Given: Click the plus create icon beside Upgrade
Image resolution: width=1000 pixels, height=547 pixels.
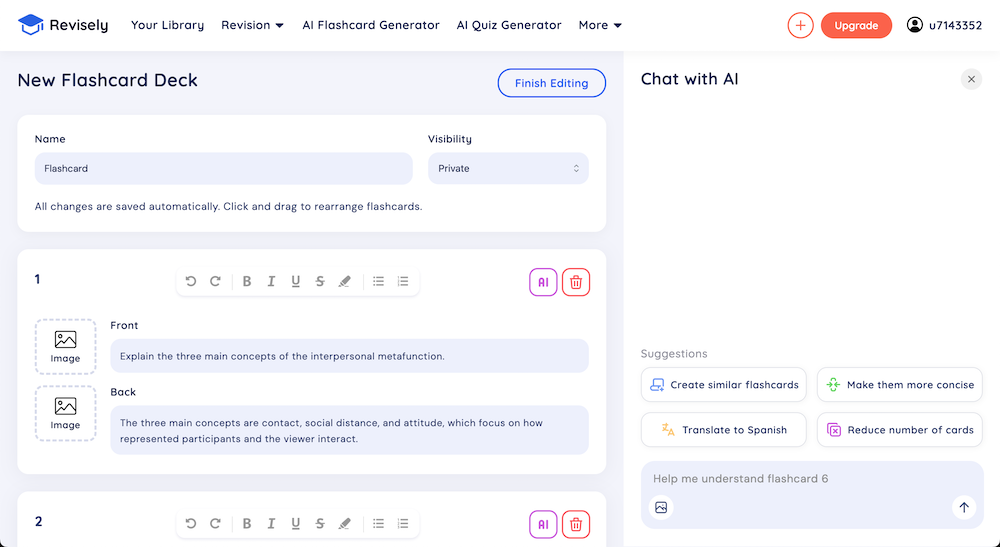Looking at the screenshot, I should click(800, 26).
